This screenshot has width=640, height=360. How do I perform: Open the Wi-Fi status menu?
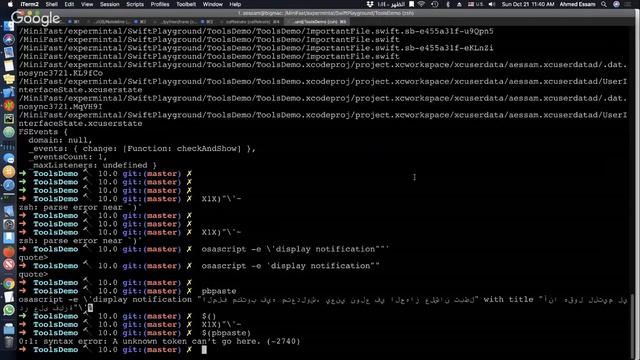click(x=422, y=4)
